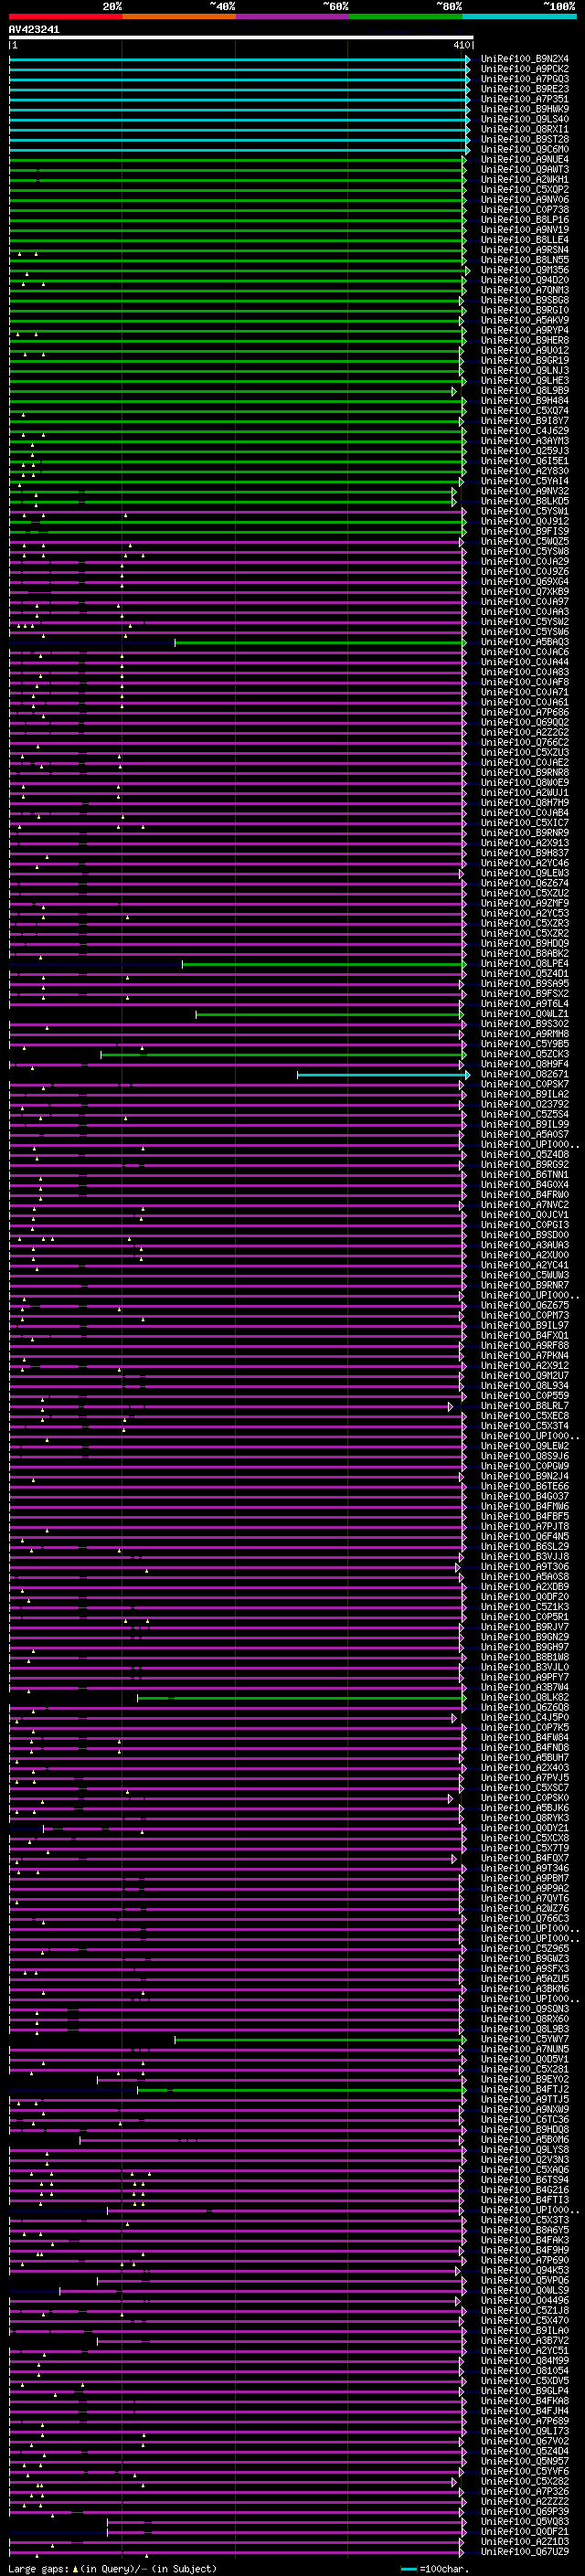Click the cyan partial alignment bar of UniRef100_O82671

[x=384, y=1075]
